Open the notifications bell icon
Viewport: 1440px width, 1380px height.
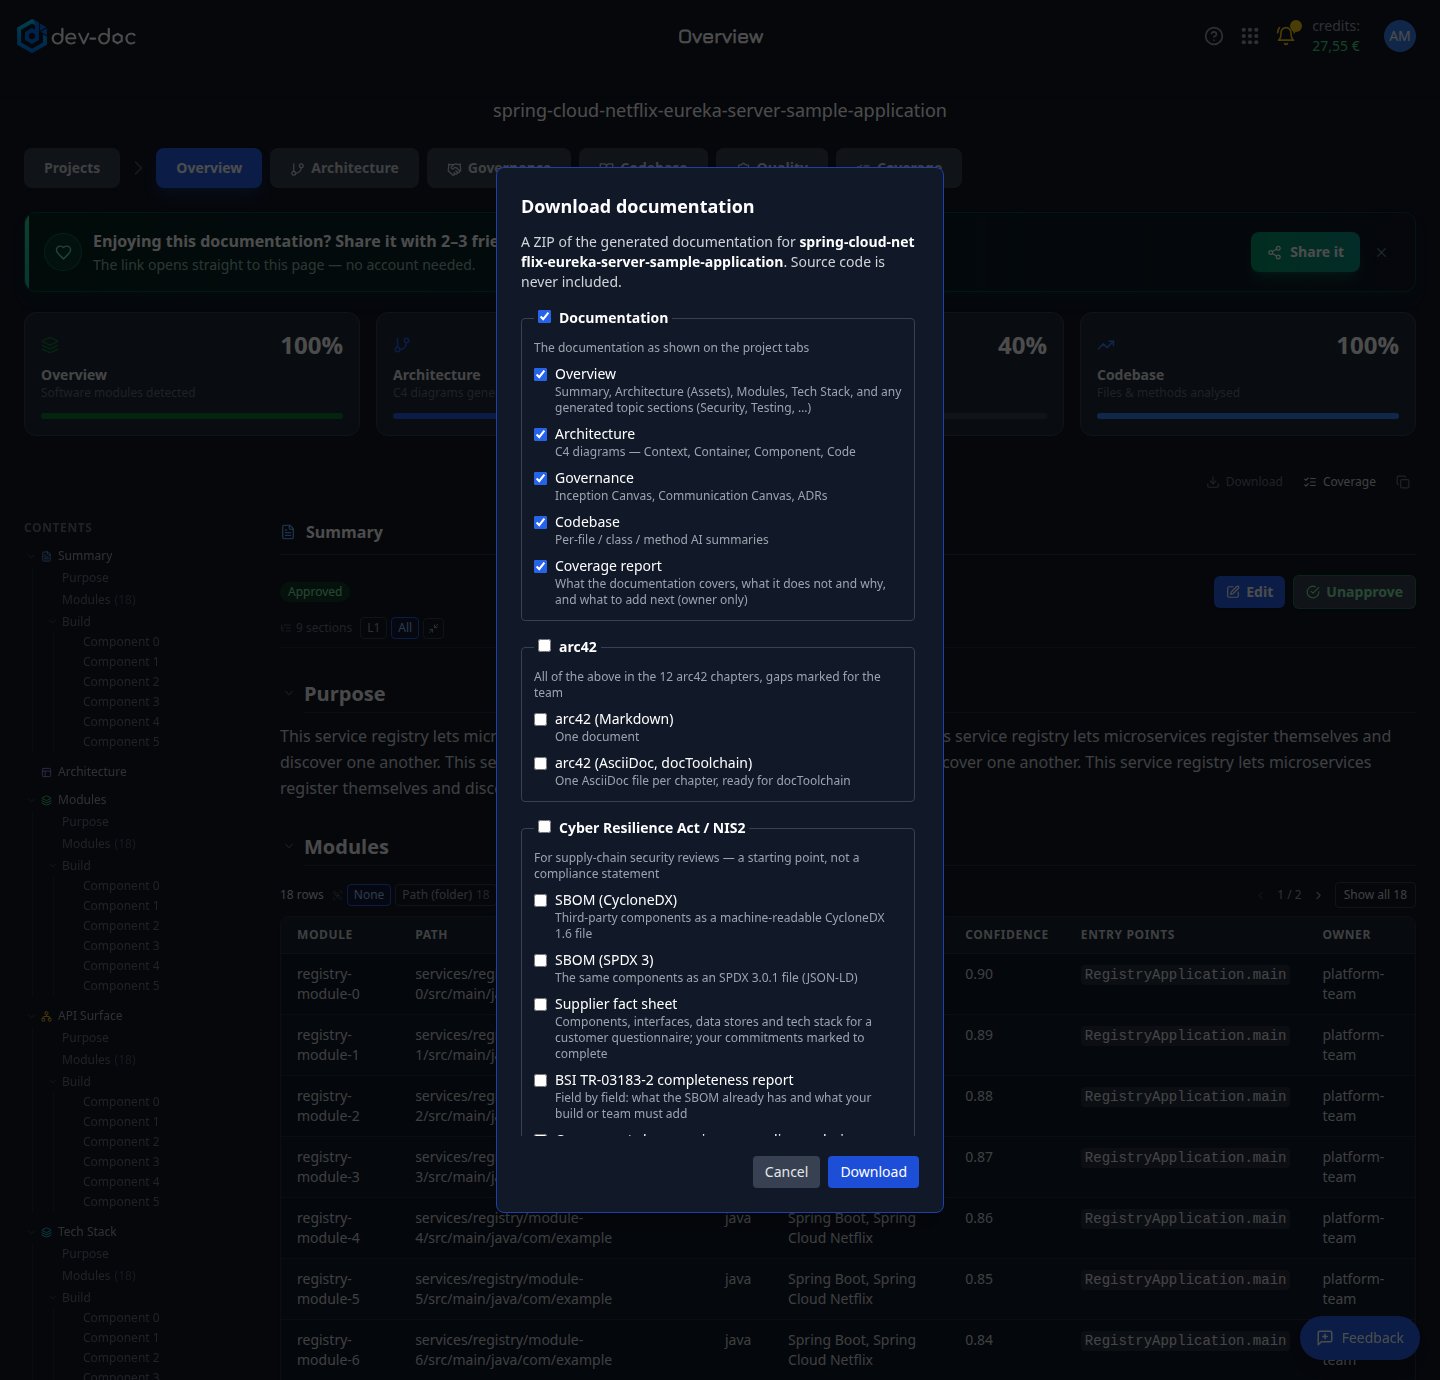coord(1286,36)
